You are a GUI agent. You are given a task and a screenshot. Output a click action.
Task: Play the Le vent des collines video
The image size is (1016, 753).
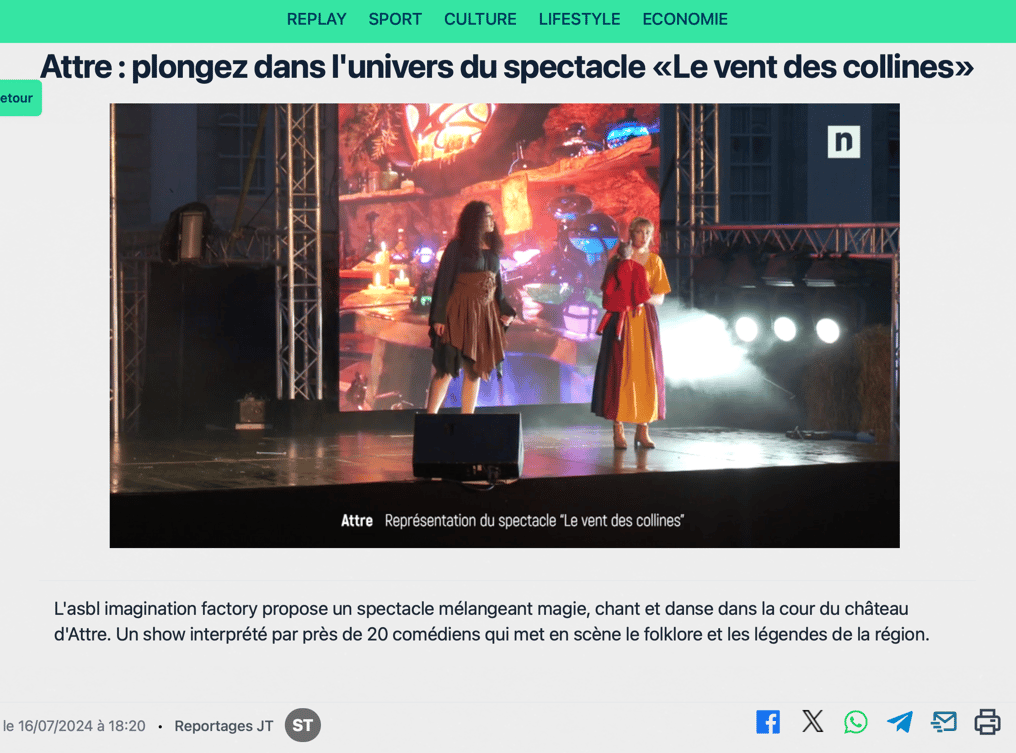[x=504, y=325]
